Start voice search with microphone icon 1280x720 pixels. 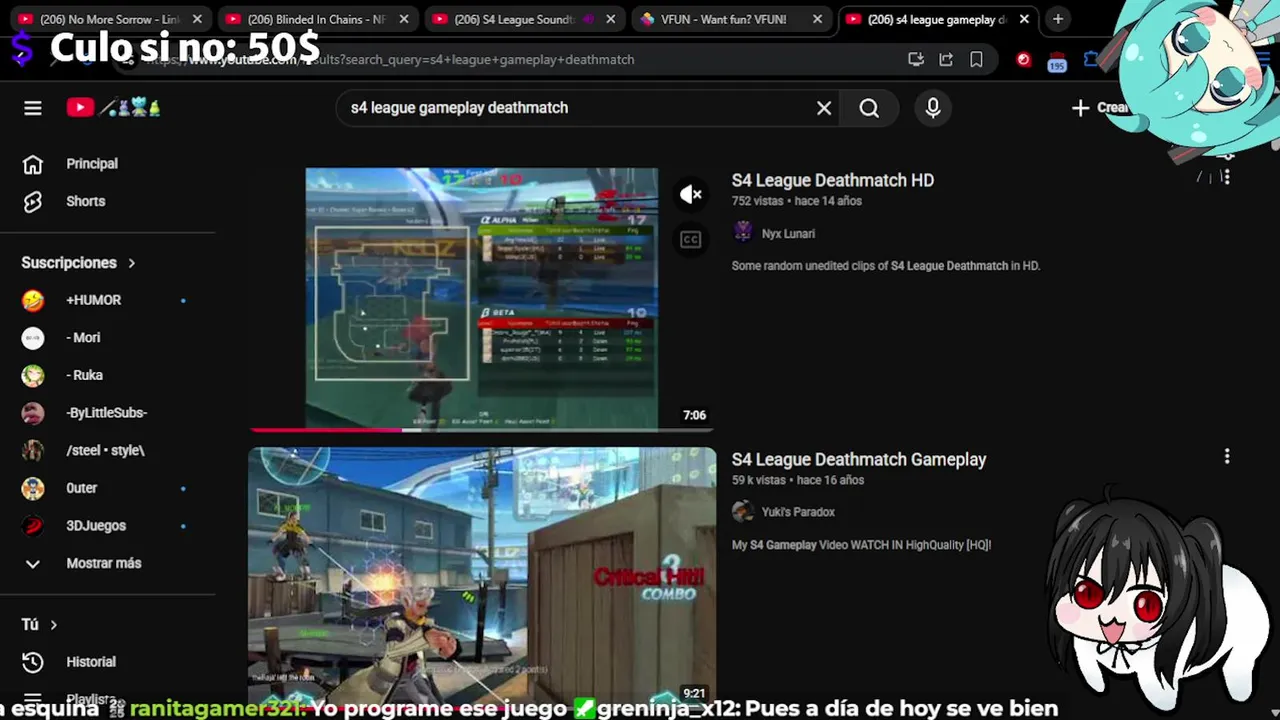(933, 108)
